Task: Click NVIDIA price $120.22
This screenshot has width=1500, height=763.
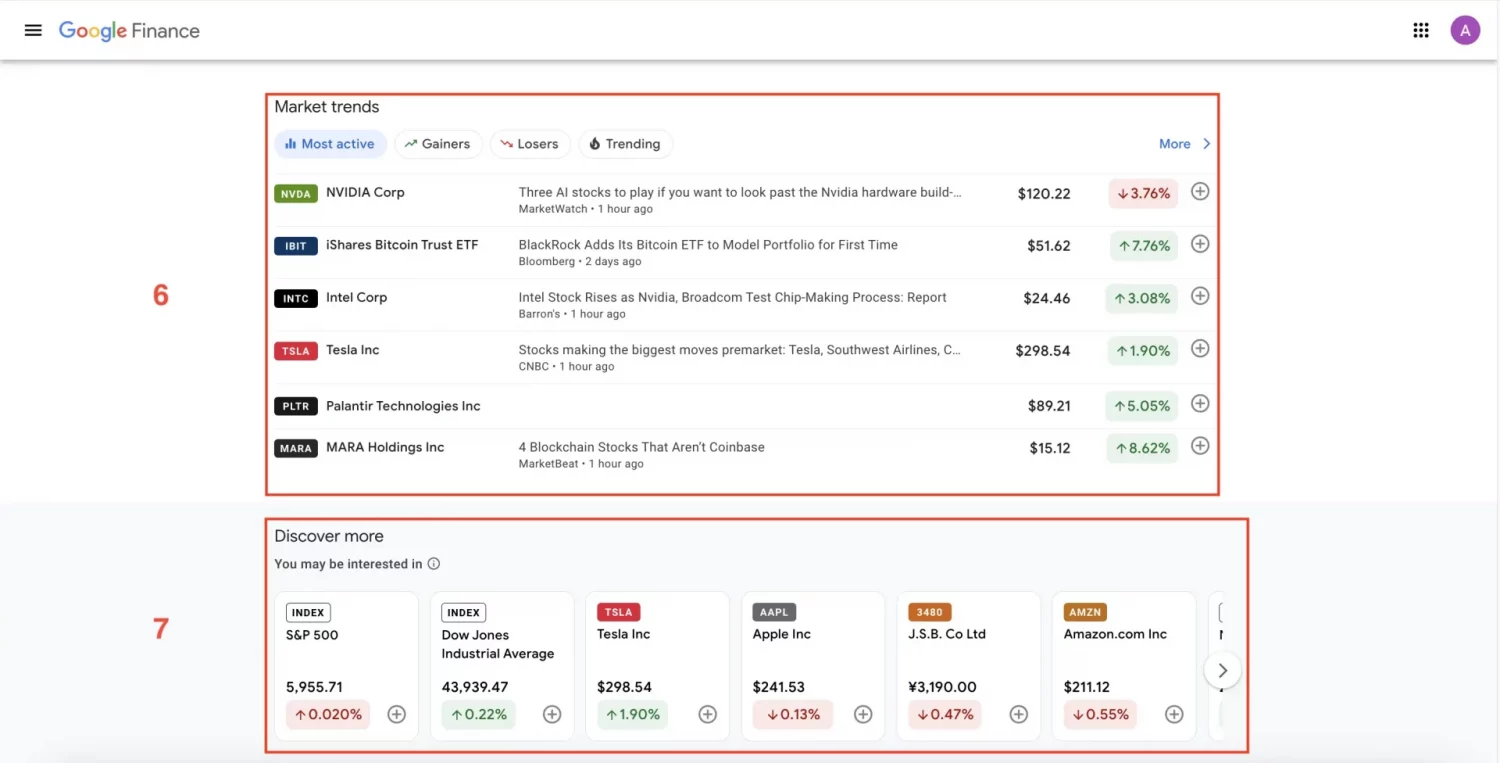Action: (1044, 194)
